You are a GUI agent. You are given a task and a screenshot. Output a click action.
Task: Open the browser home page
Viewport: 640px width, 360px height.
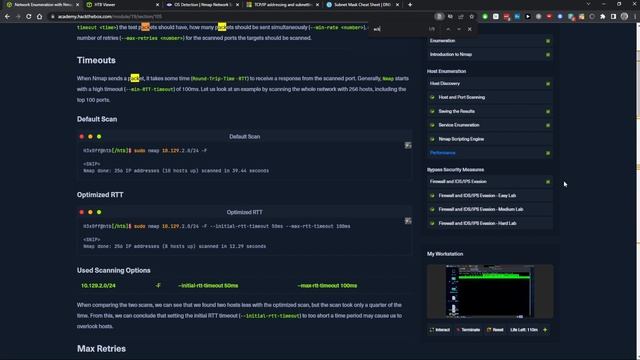click(x=39, y=17)
